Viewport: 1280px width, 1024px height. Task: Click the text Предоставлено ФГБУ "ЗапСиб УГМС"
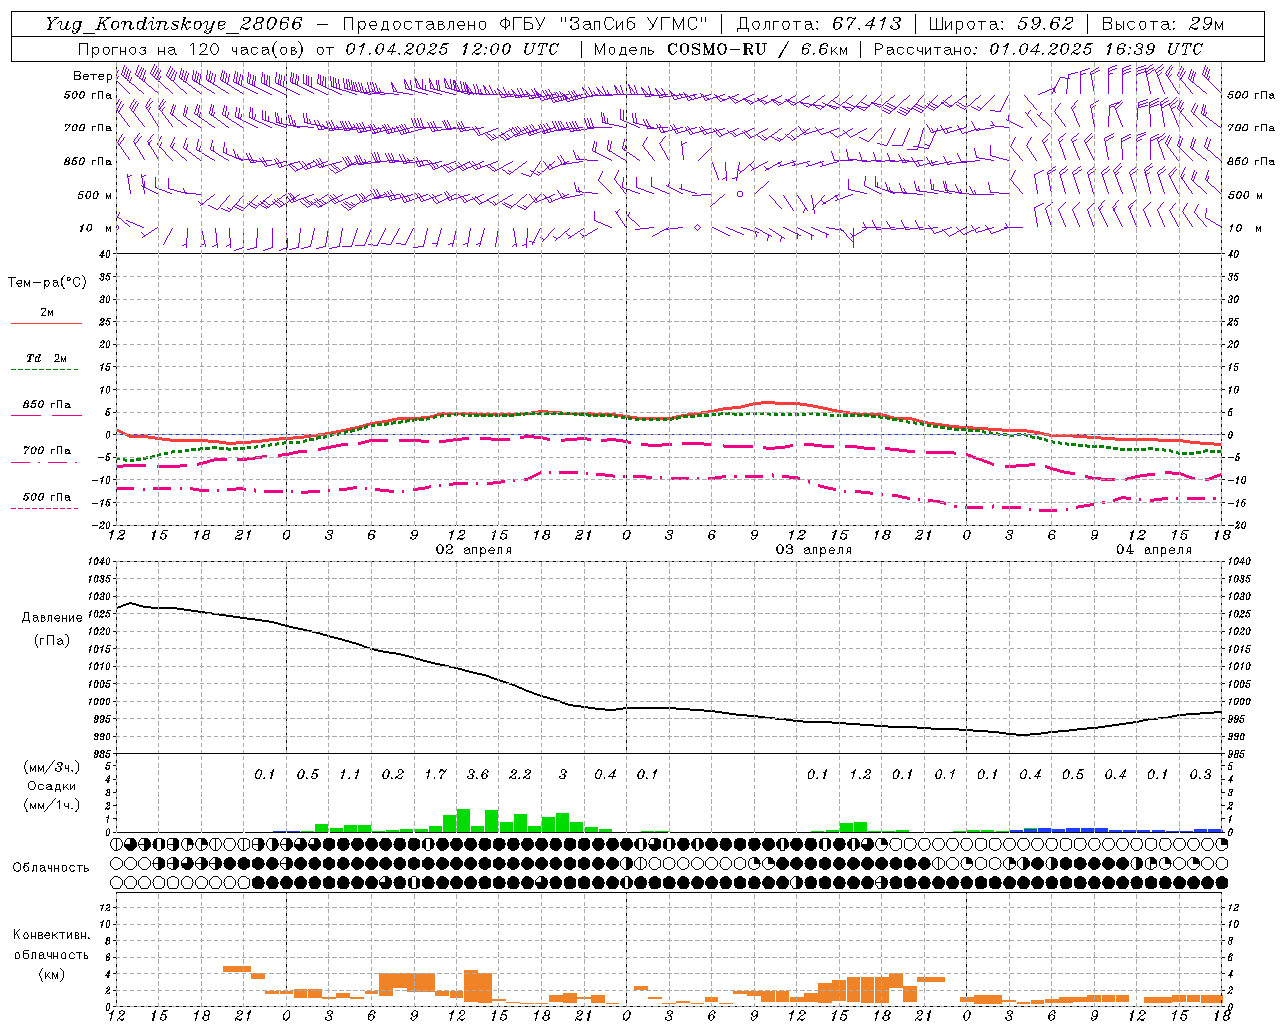tap(525, 24)
